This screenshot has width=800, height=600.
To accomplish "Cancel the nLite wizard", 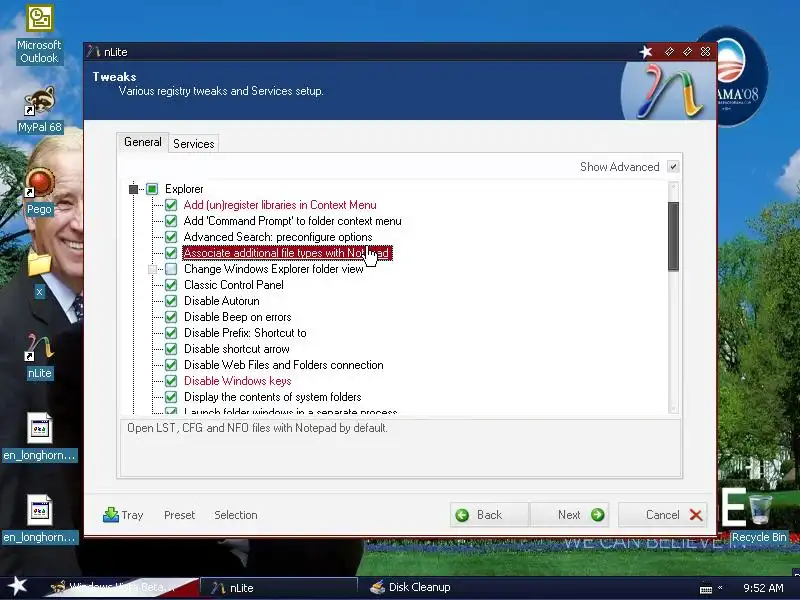I will tap(663, 515).
